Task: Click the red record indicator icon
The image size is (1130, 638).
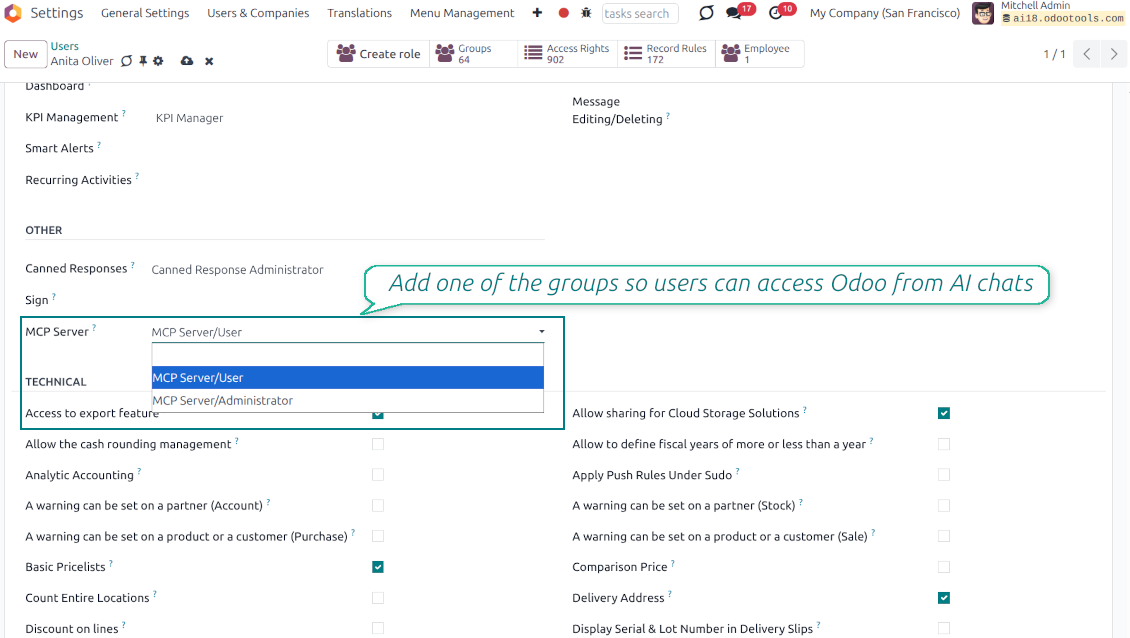Action: click(x=561, y=13)
